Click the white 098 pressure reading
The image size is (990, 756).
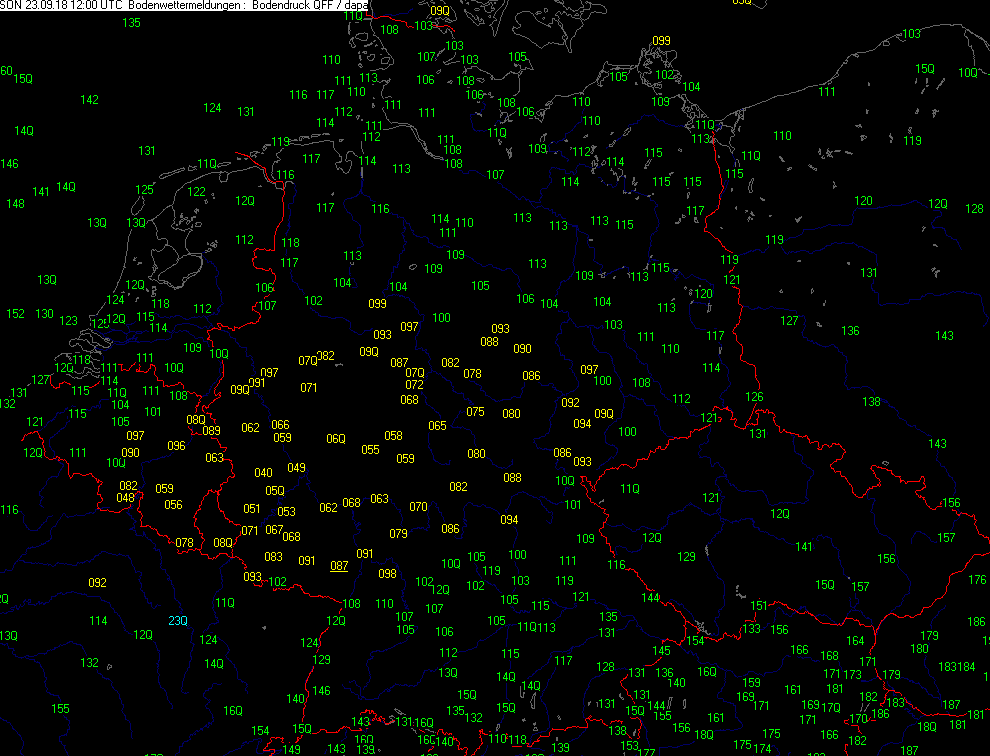[x=387, y=574]
